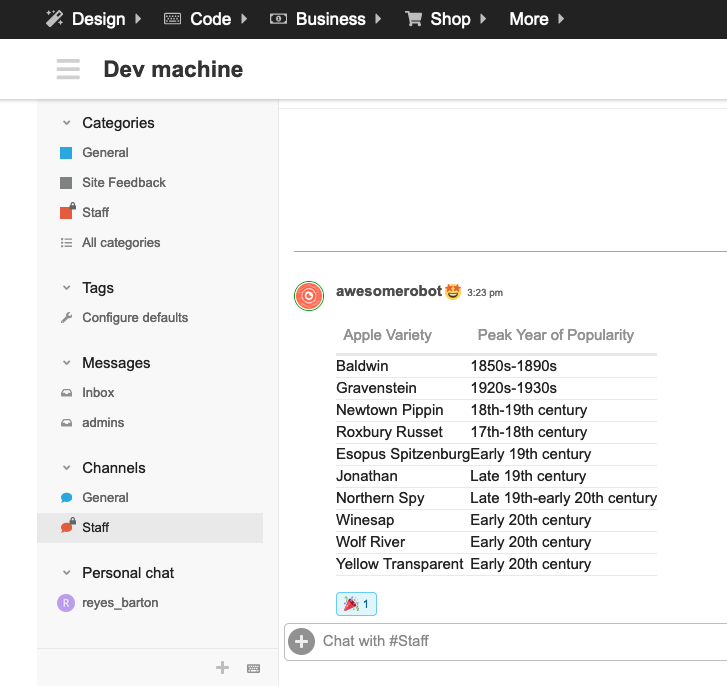Screen dimensions: 727x686
Task: Open personal chat with reyes_barton
Action: coord(120,603)
